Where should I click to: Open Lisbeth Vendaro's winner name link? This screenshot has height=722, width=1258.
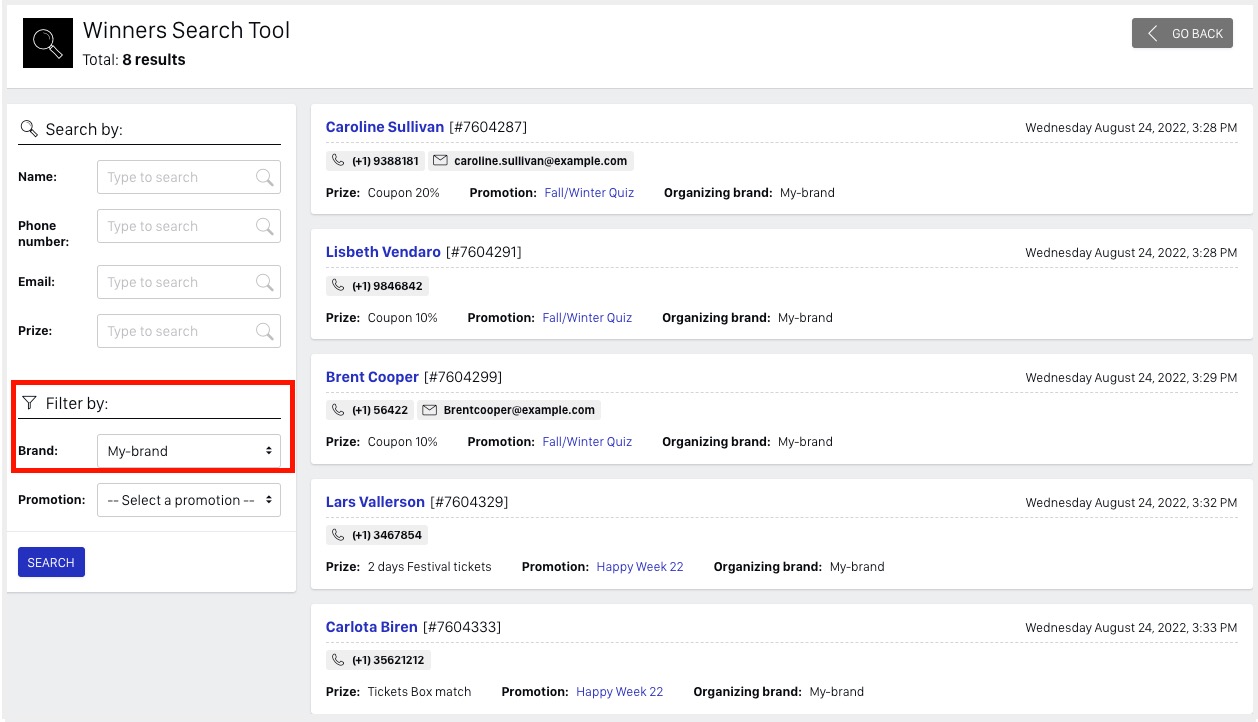383,252
